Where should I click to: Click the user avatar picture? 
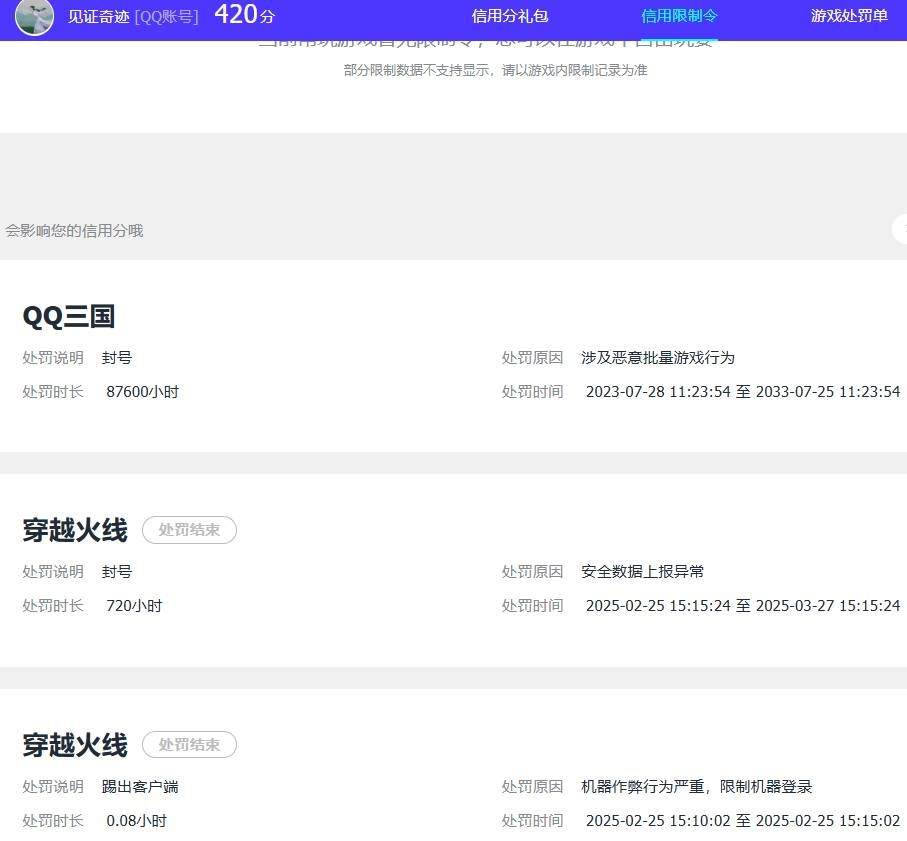[34, 16]
